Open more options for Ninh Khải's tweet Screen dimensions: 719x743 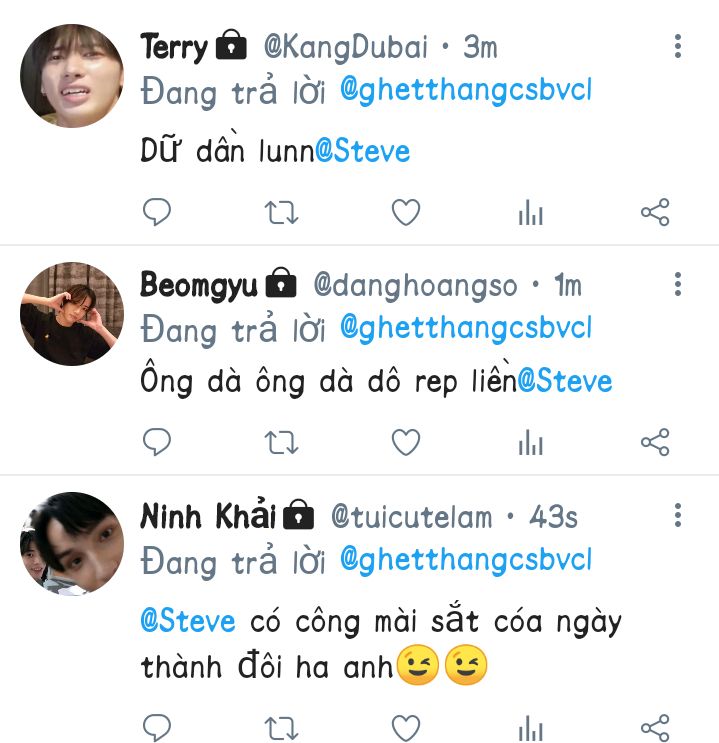678,515
